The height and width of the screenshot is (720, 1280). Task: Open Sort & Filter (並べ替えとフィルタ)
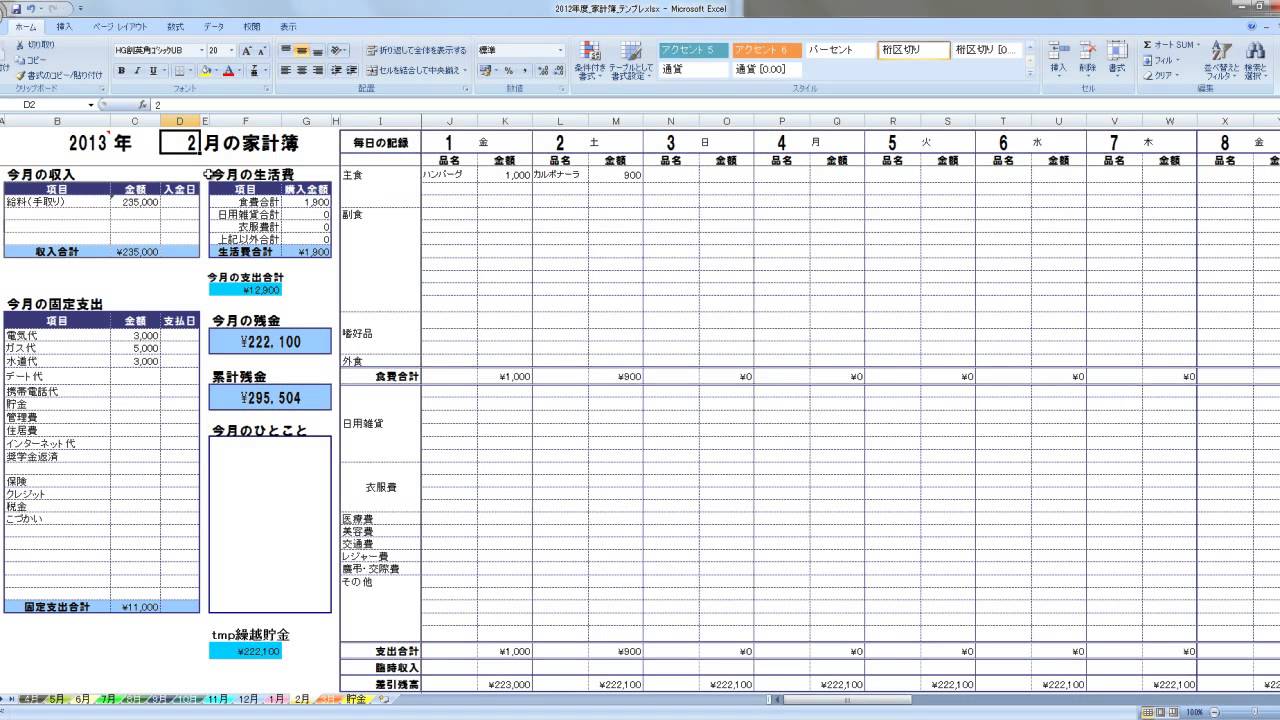[1221, 61]
